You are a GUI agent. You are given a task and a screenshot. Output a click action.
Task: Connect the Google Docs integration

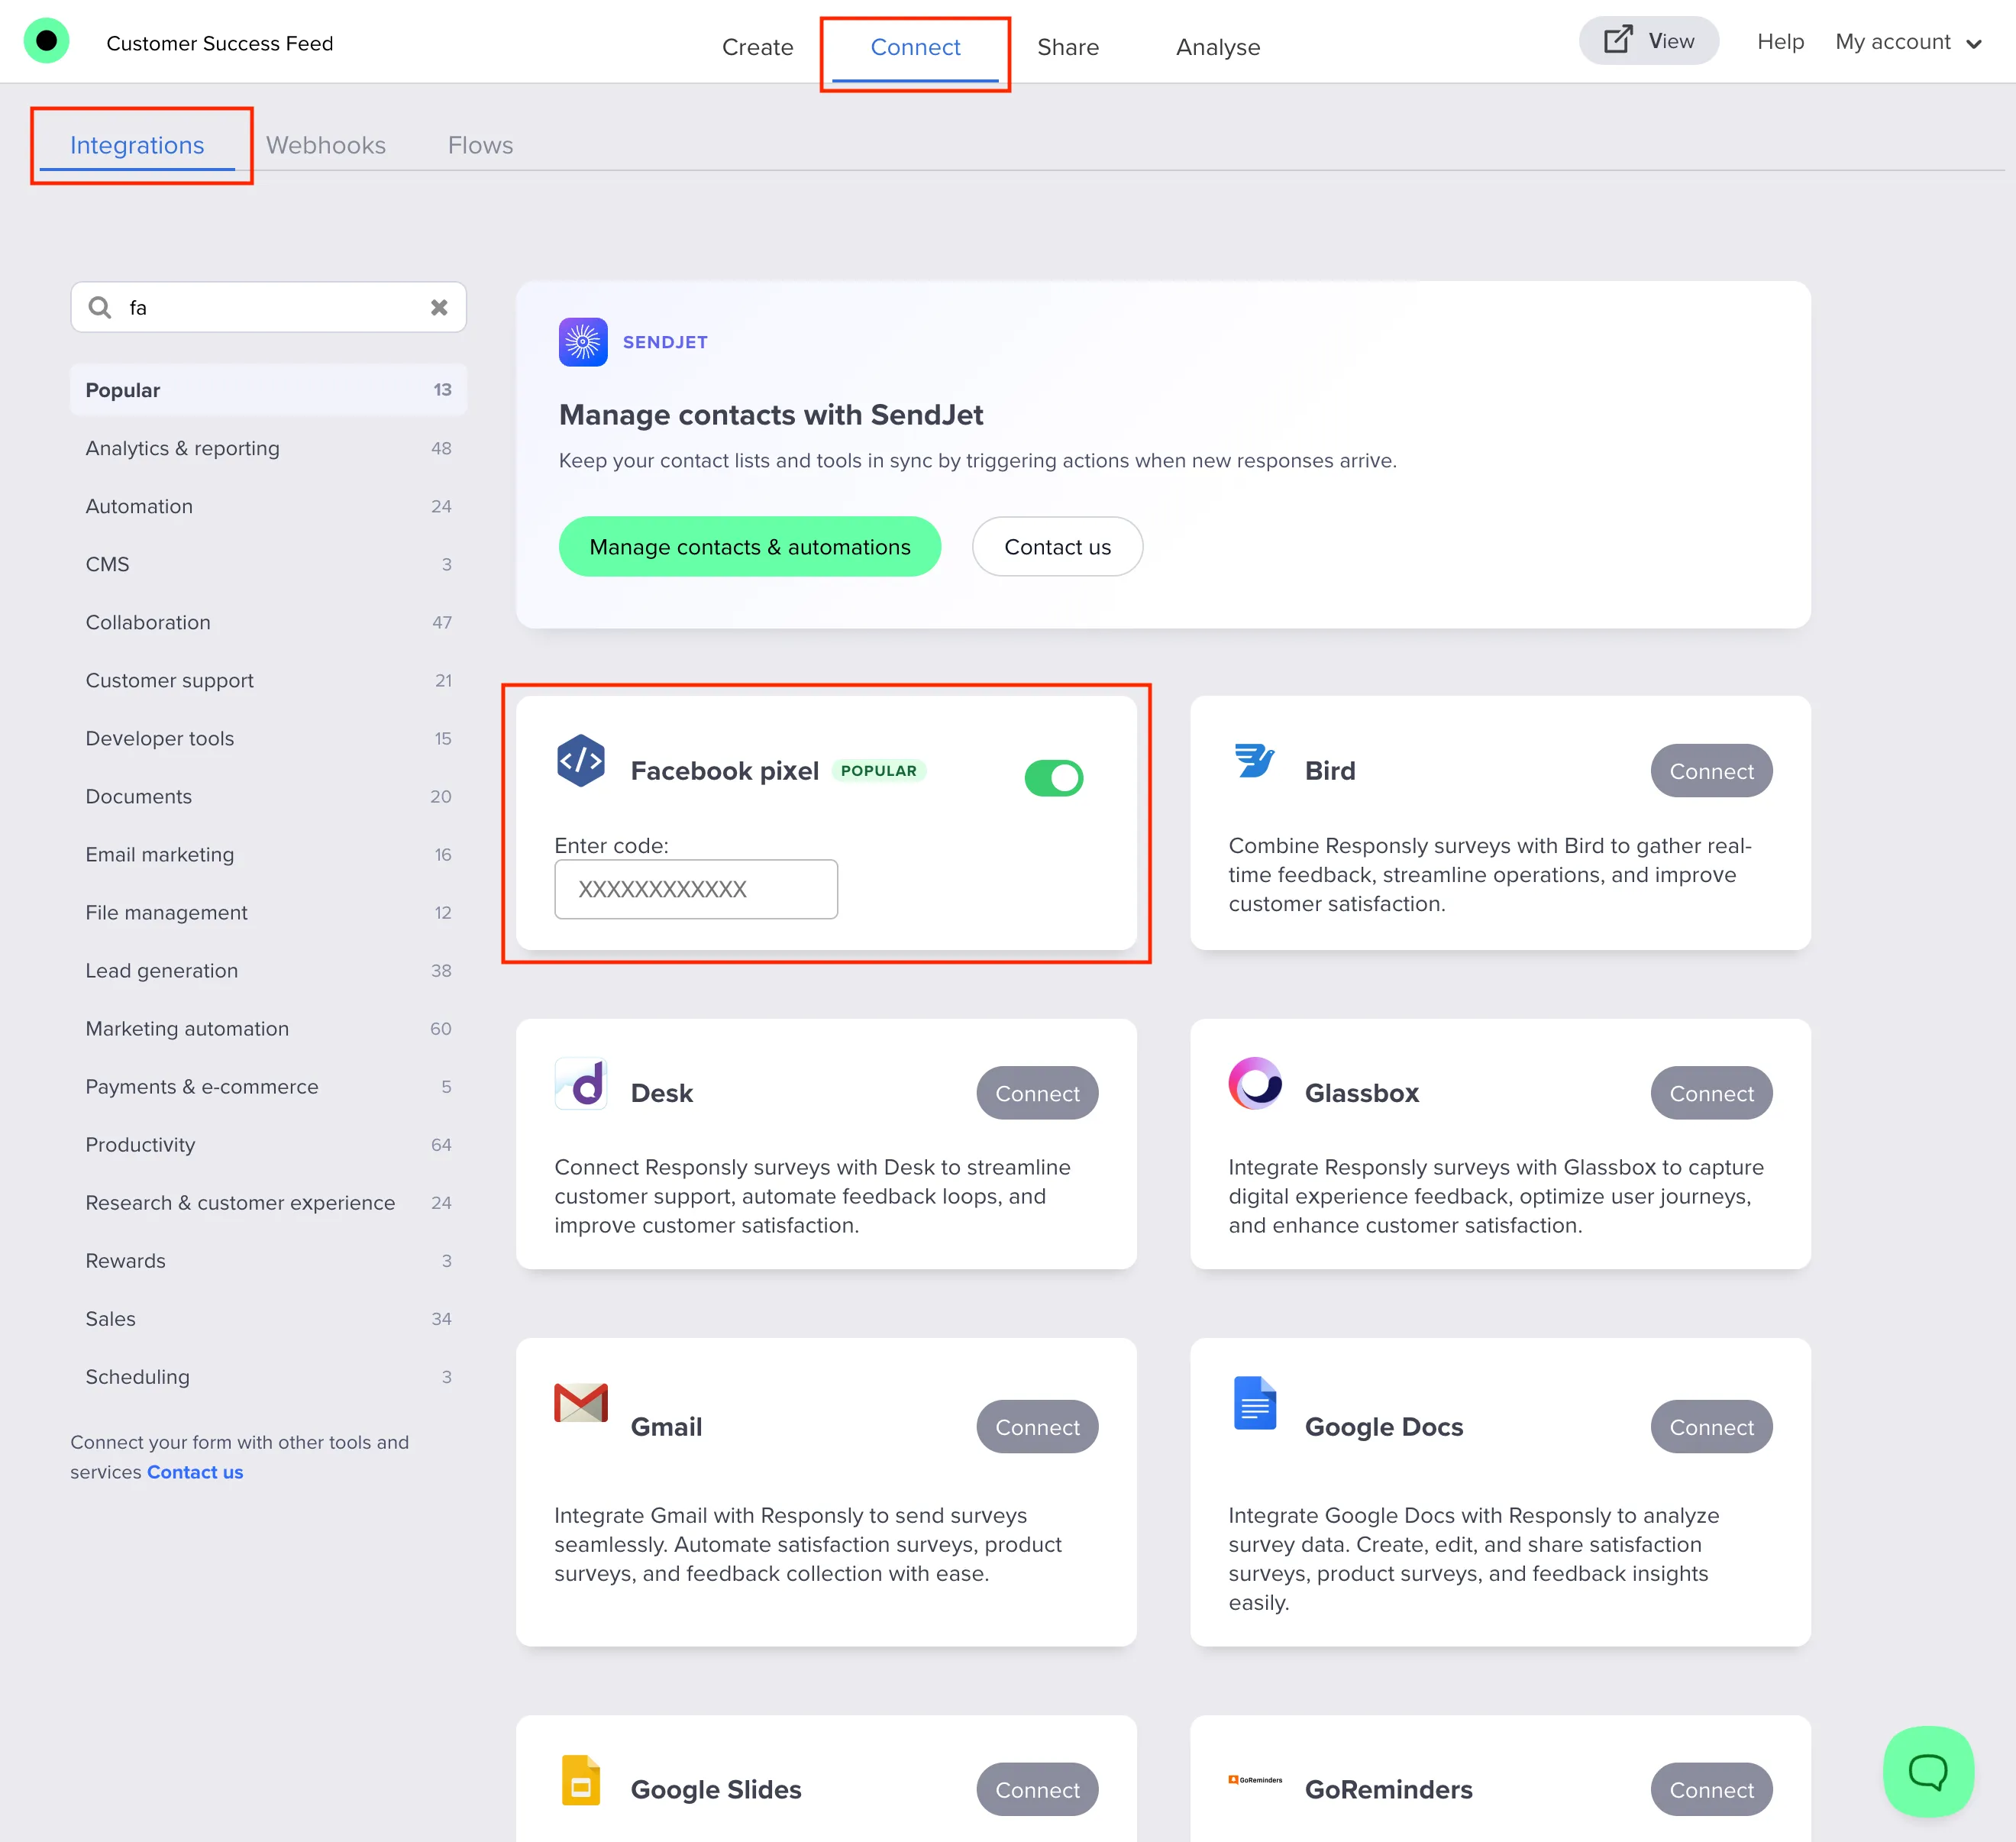[x=1711, y=1427]
